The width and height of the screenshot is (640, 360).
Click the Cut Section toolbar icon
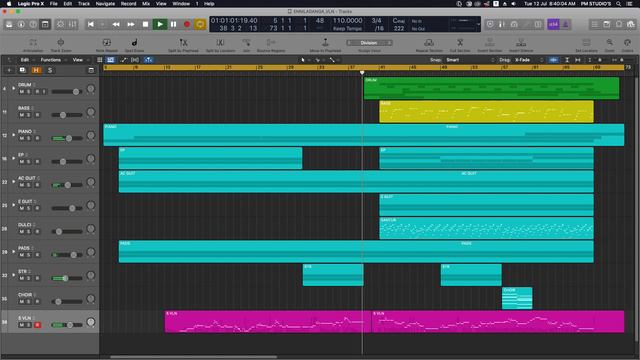pos(460,42)
